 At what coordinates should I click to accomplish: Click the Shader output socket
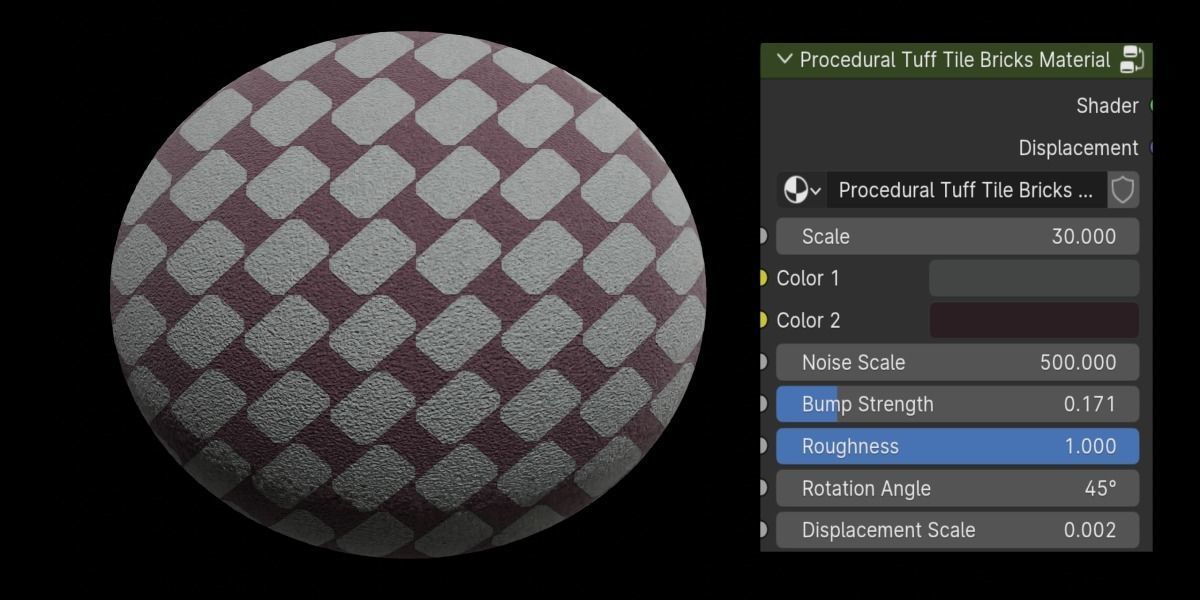coord(1151,105)
